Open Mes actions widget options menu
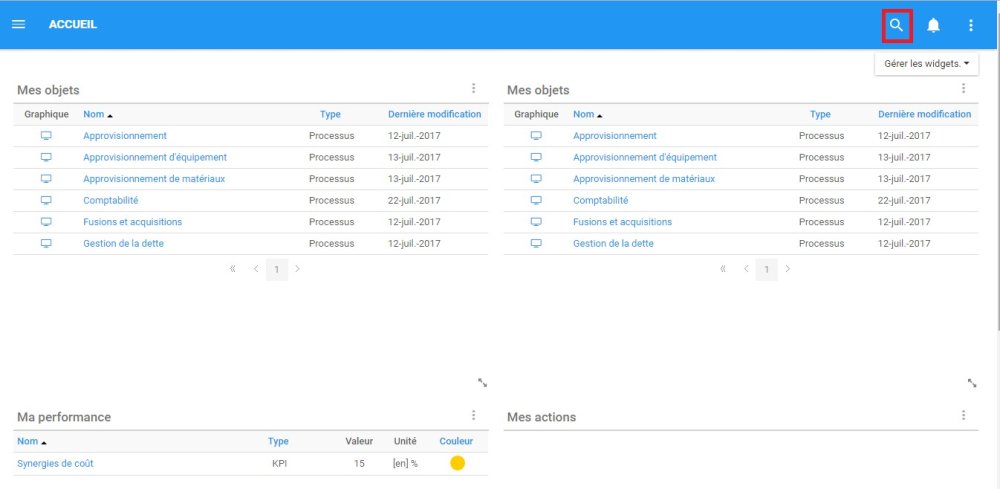Screen dimensions: 1000x489 click(963, 416)
